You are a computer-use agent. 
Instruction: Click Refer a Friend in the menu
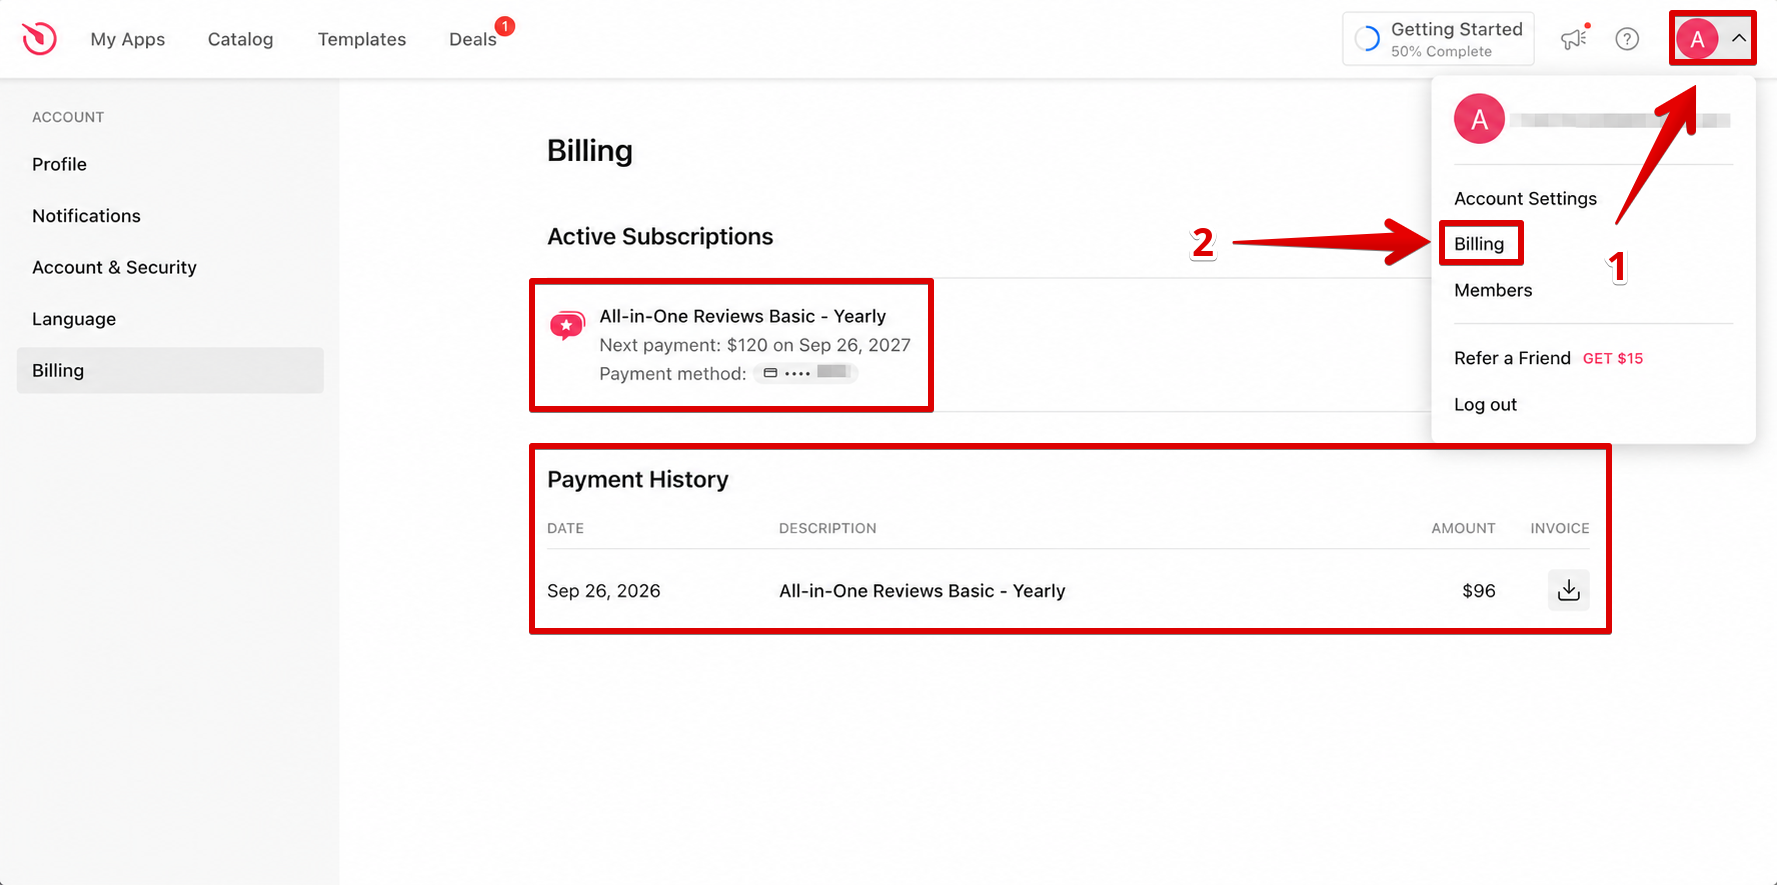click(x=1512, y=358)
